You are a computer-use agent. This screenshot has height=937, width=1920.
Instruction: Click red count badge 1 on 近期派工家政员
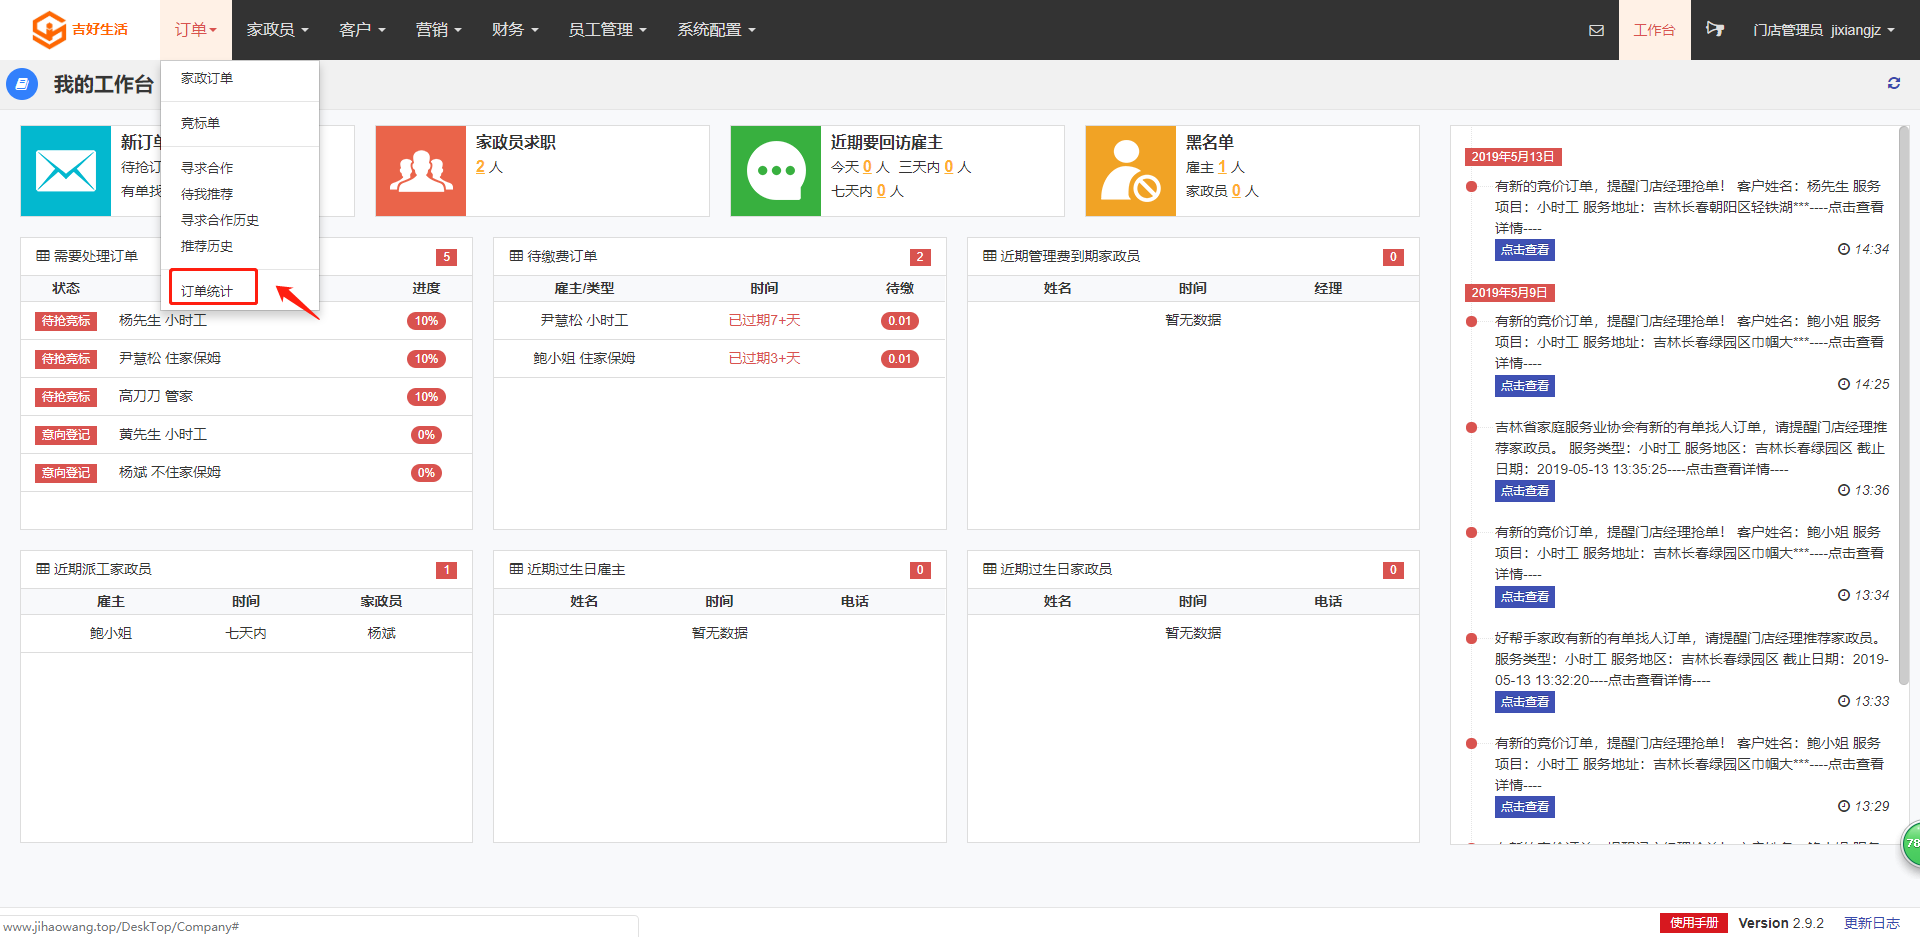pos(446,570)
